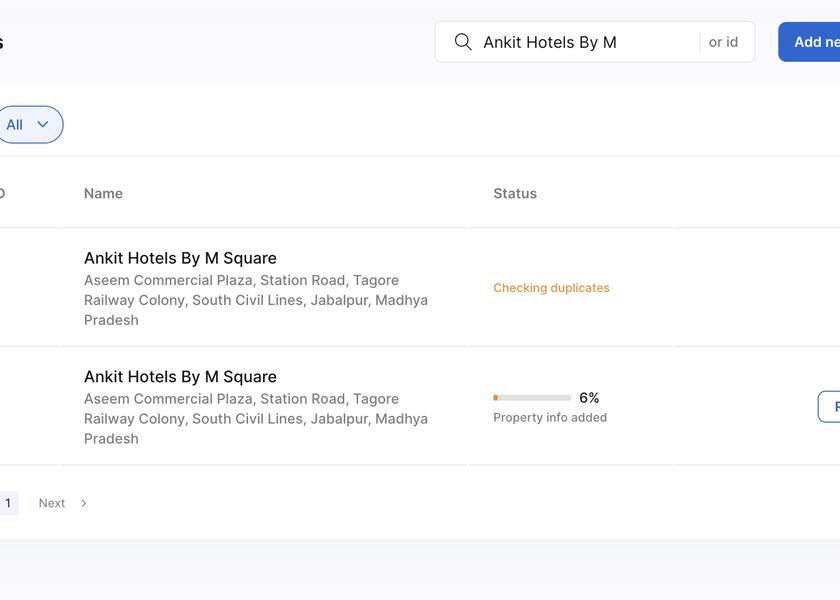
Task: Click the magnifier search icon
Action: (x=463, y=42)
